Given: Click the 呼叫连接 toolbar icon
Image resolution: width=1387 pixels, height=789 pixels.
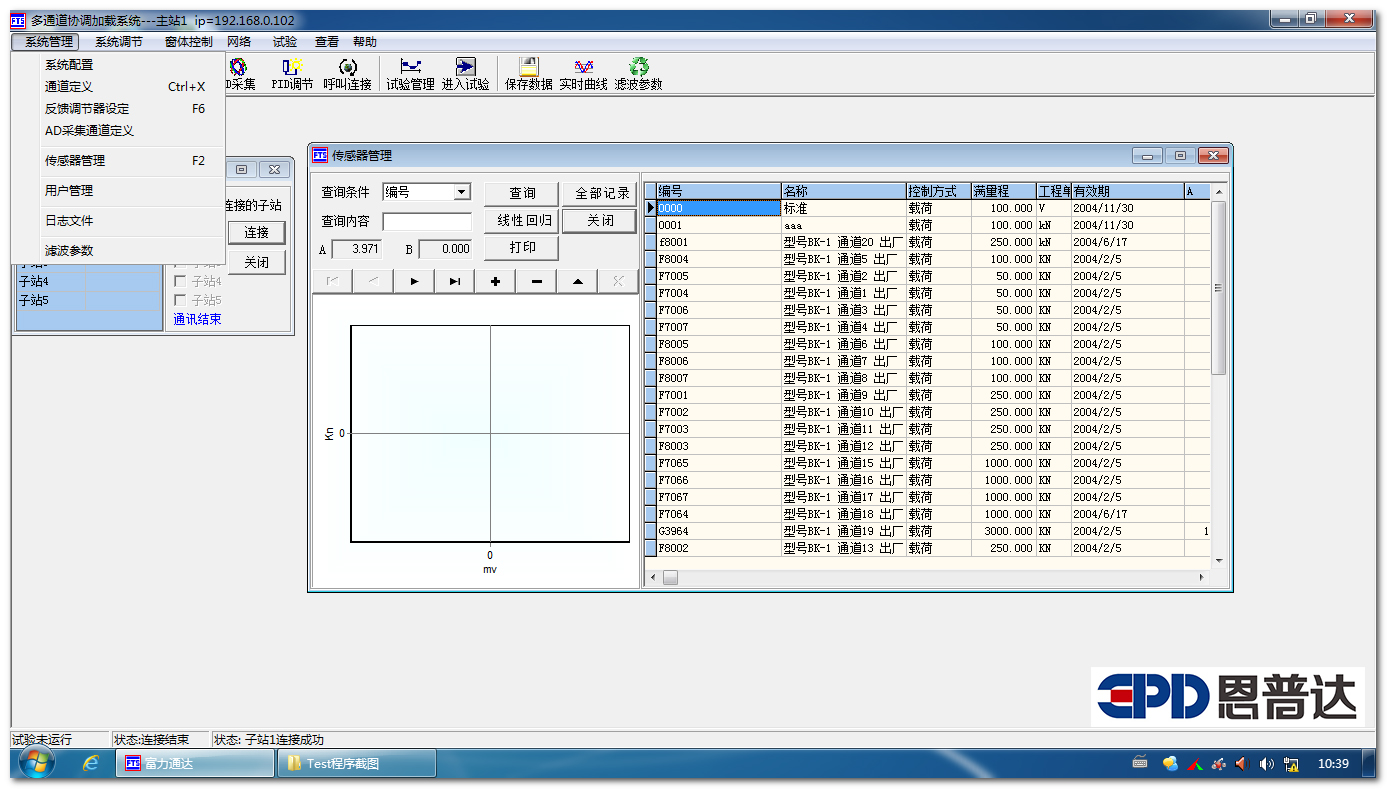Looking at the screenshot, I should click(x=347, y=74).
